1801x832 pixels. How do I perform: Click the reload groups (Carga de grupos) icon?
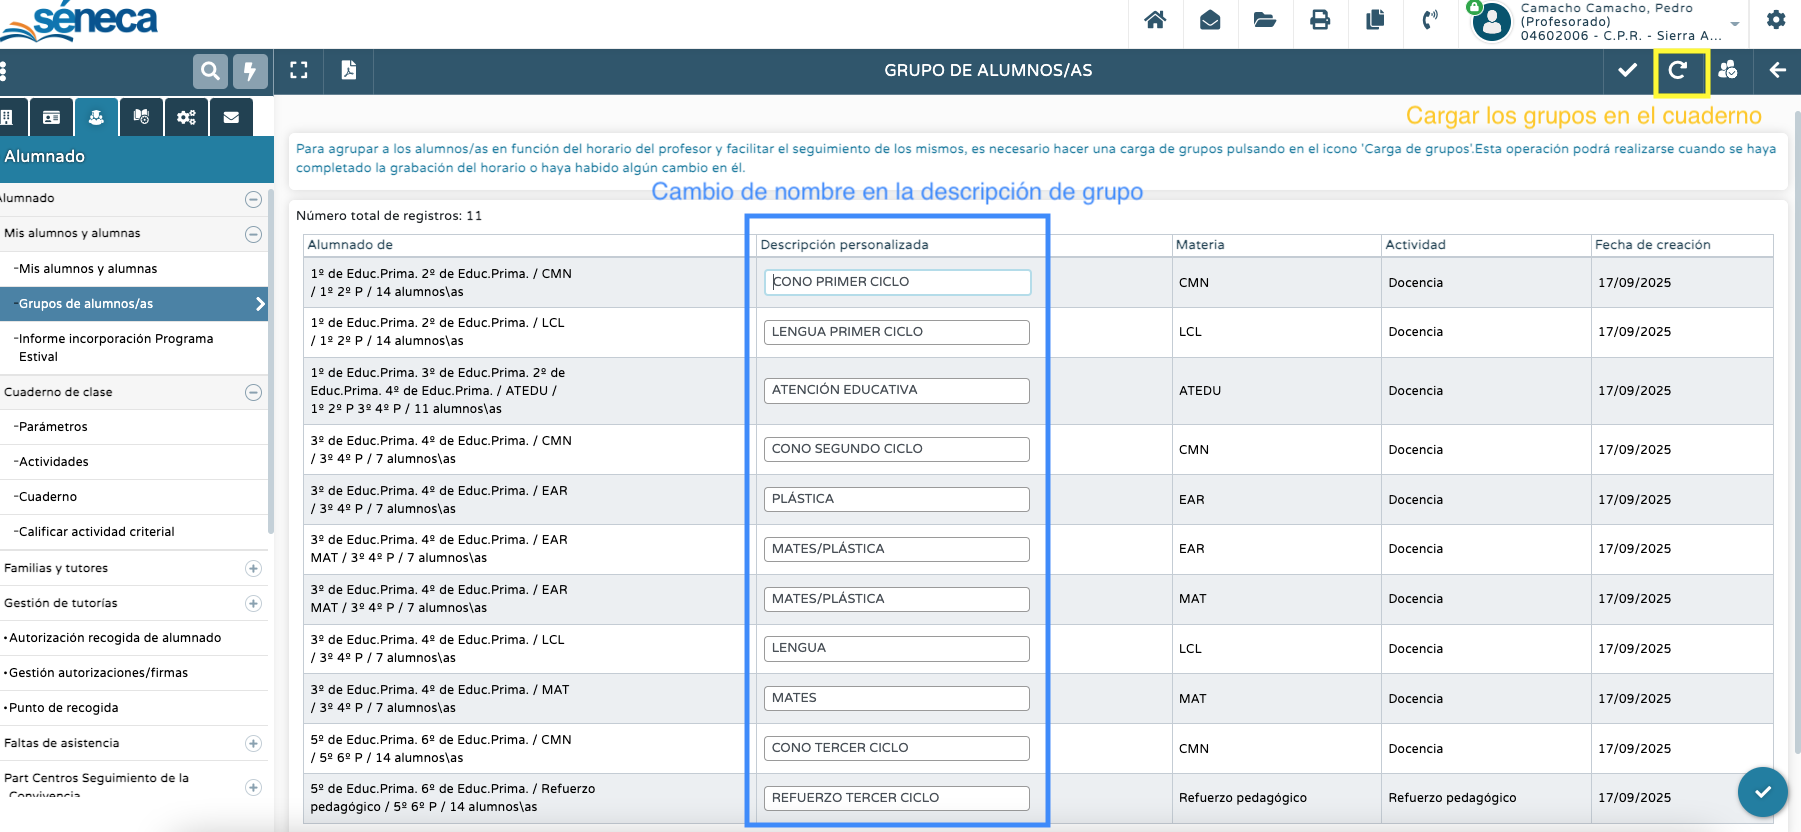1679,71
